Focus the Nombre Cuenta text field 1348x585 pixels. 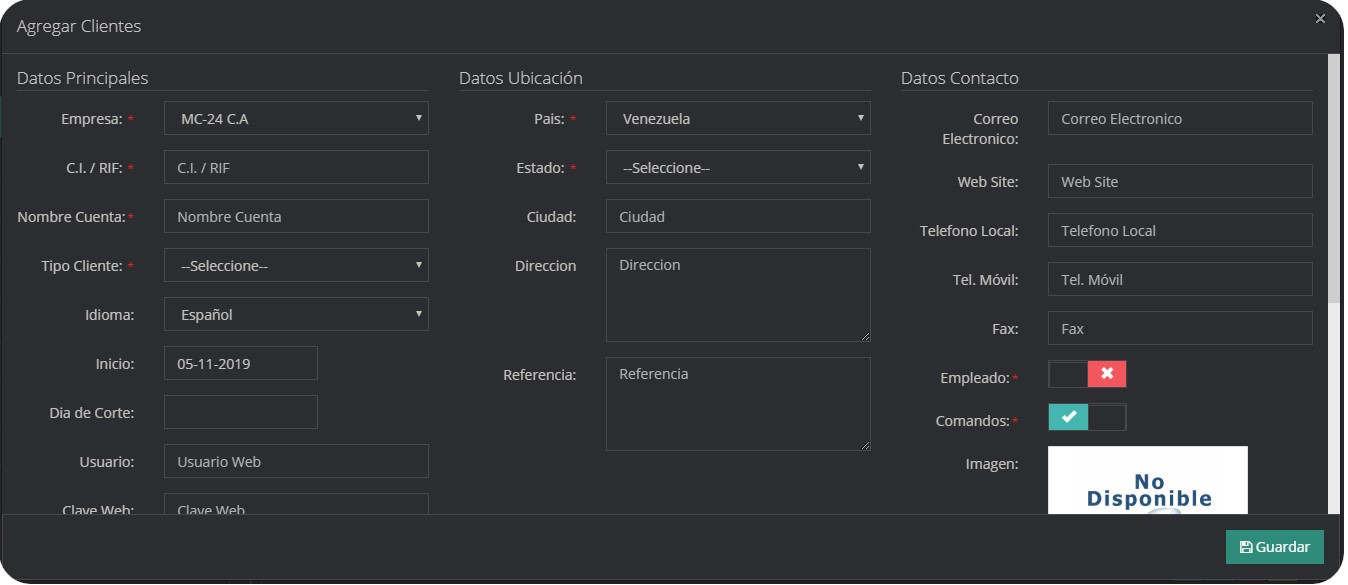[x=296, y=217]
